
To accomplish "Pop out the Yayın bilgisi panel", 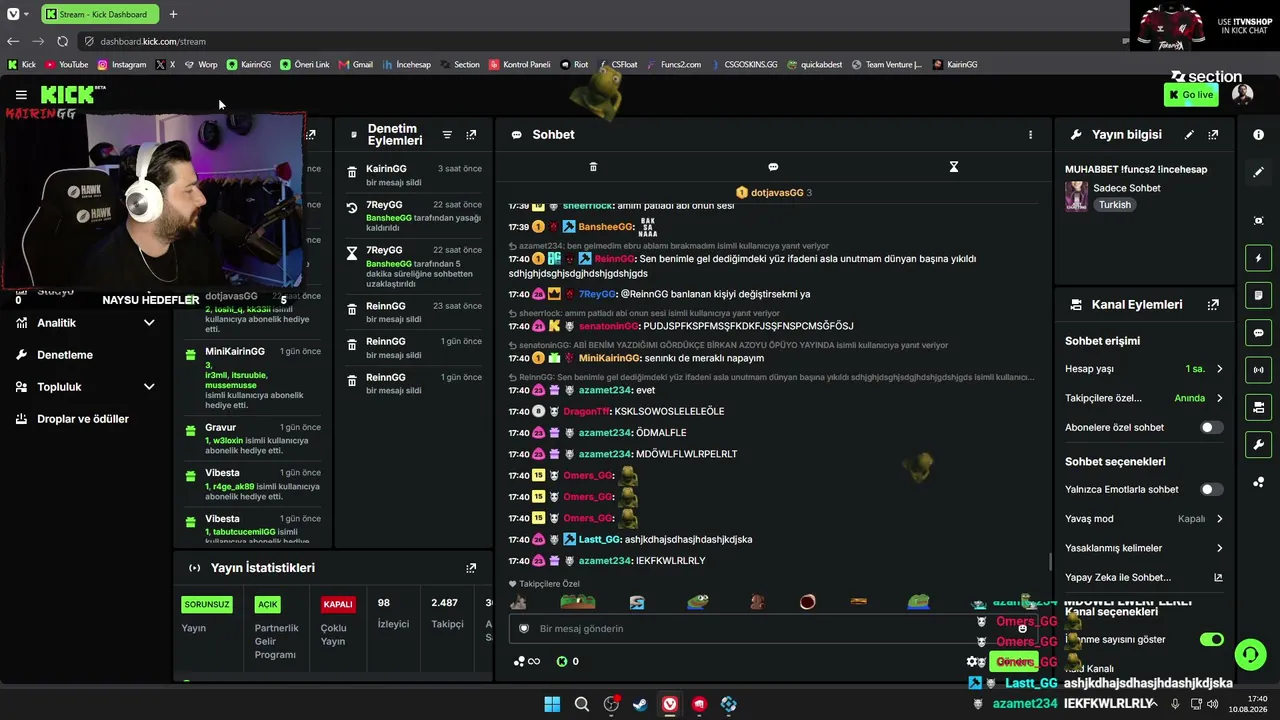I will point(1213,135).
